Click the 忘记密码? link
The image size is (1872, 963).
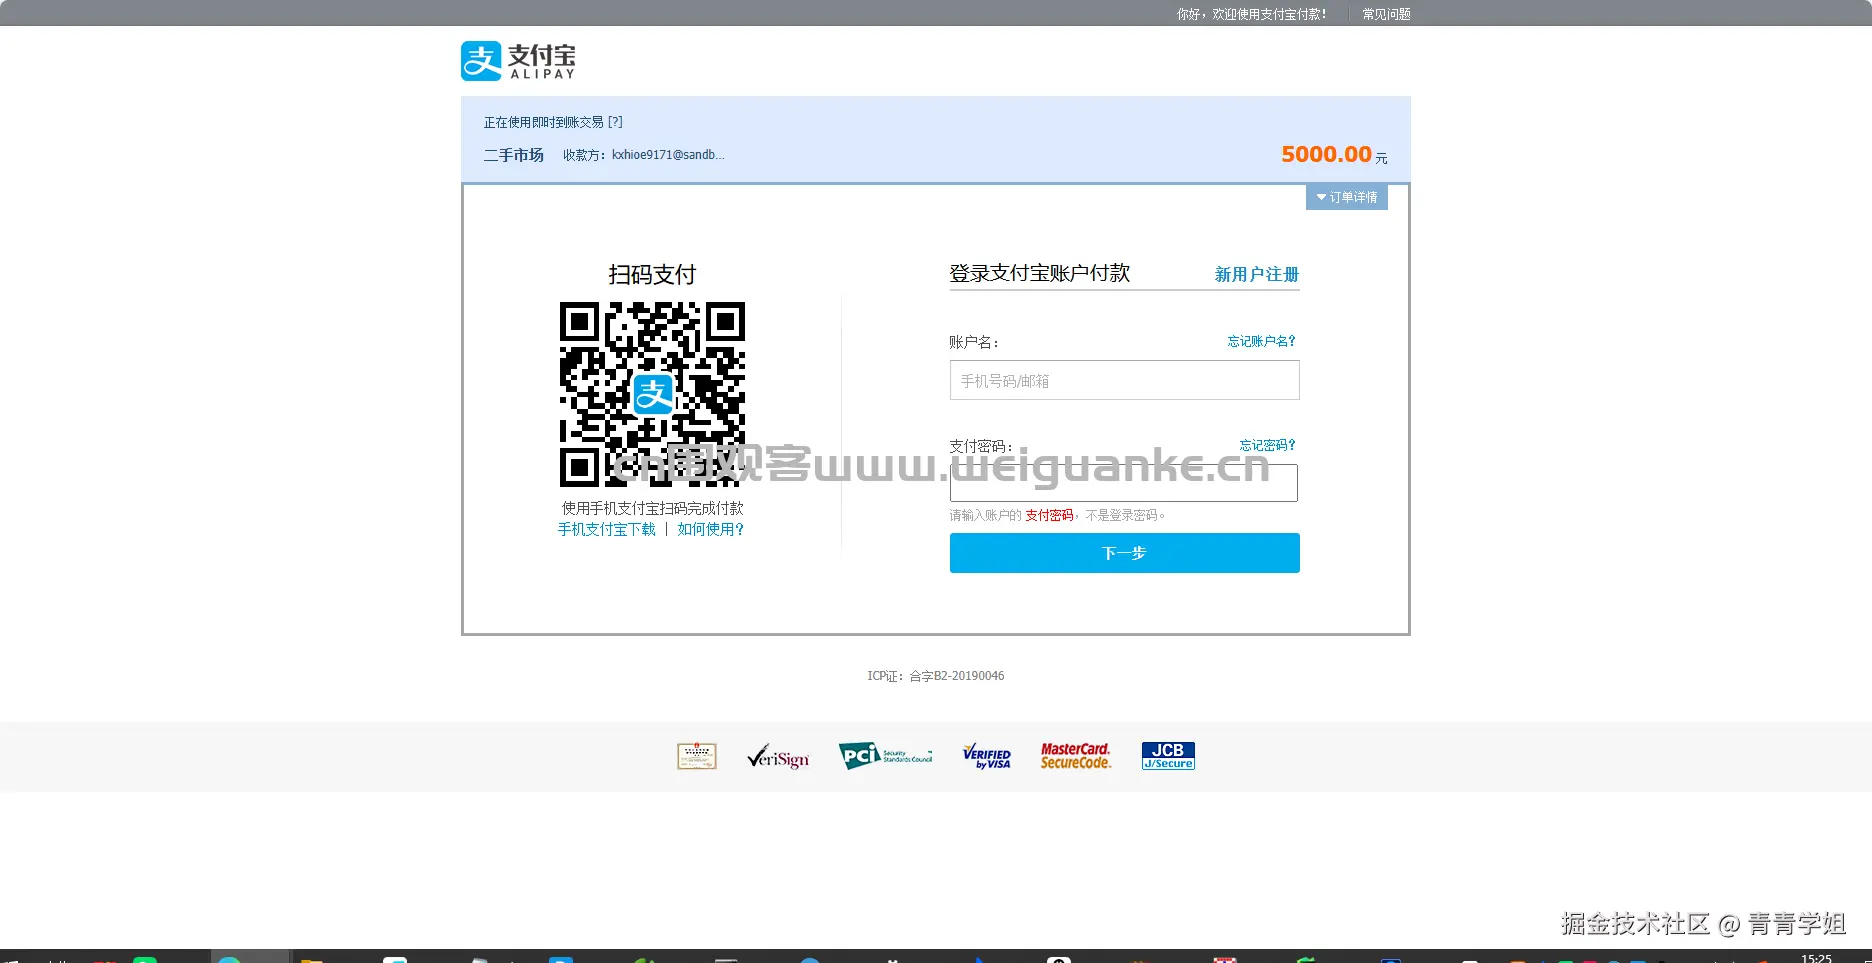click(x=1267, y=445)
